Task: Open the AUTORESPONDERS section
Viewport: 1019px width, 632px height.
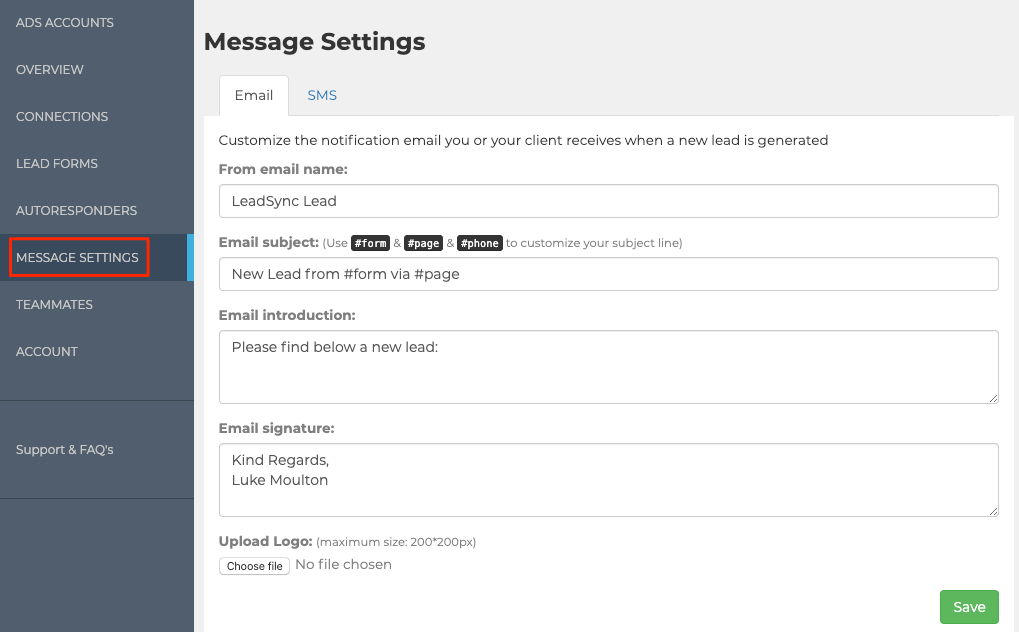Action: pos(76,210)
